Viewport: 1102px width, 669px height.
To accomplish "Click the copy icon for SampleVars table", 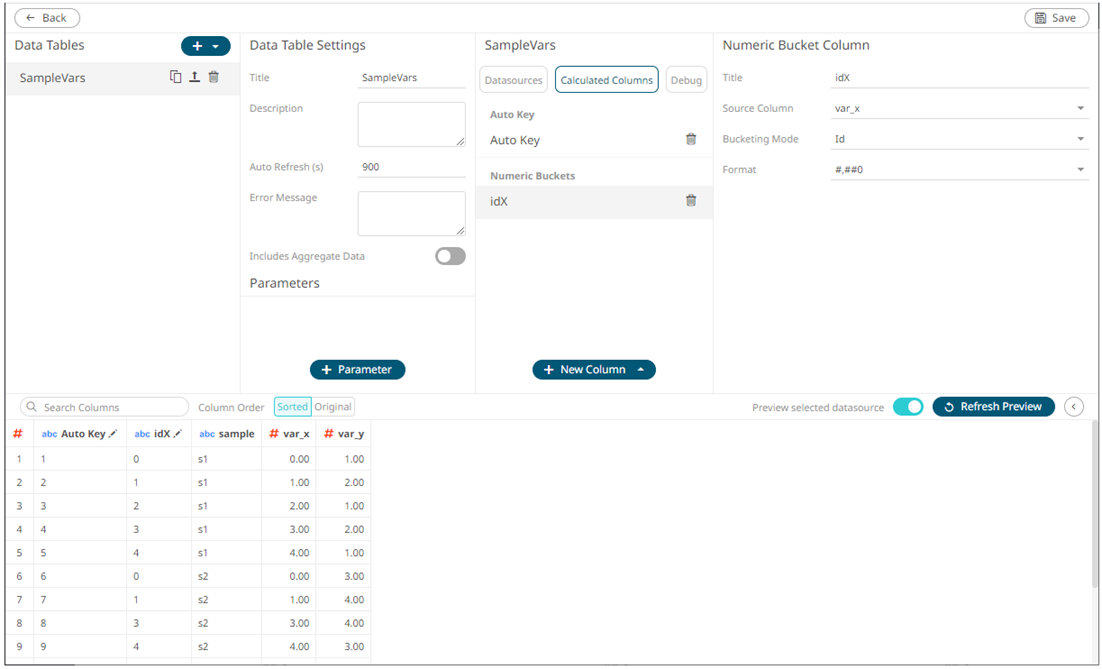I will click(x=176, y=77).
